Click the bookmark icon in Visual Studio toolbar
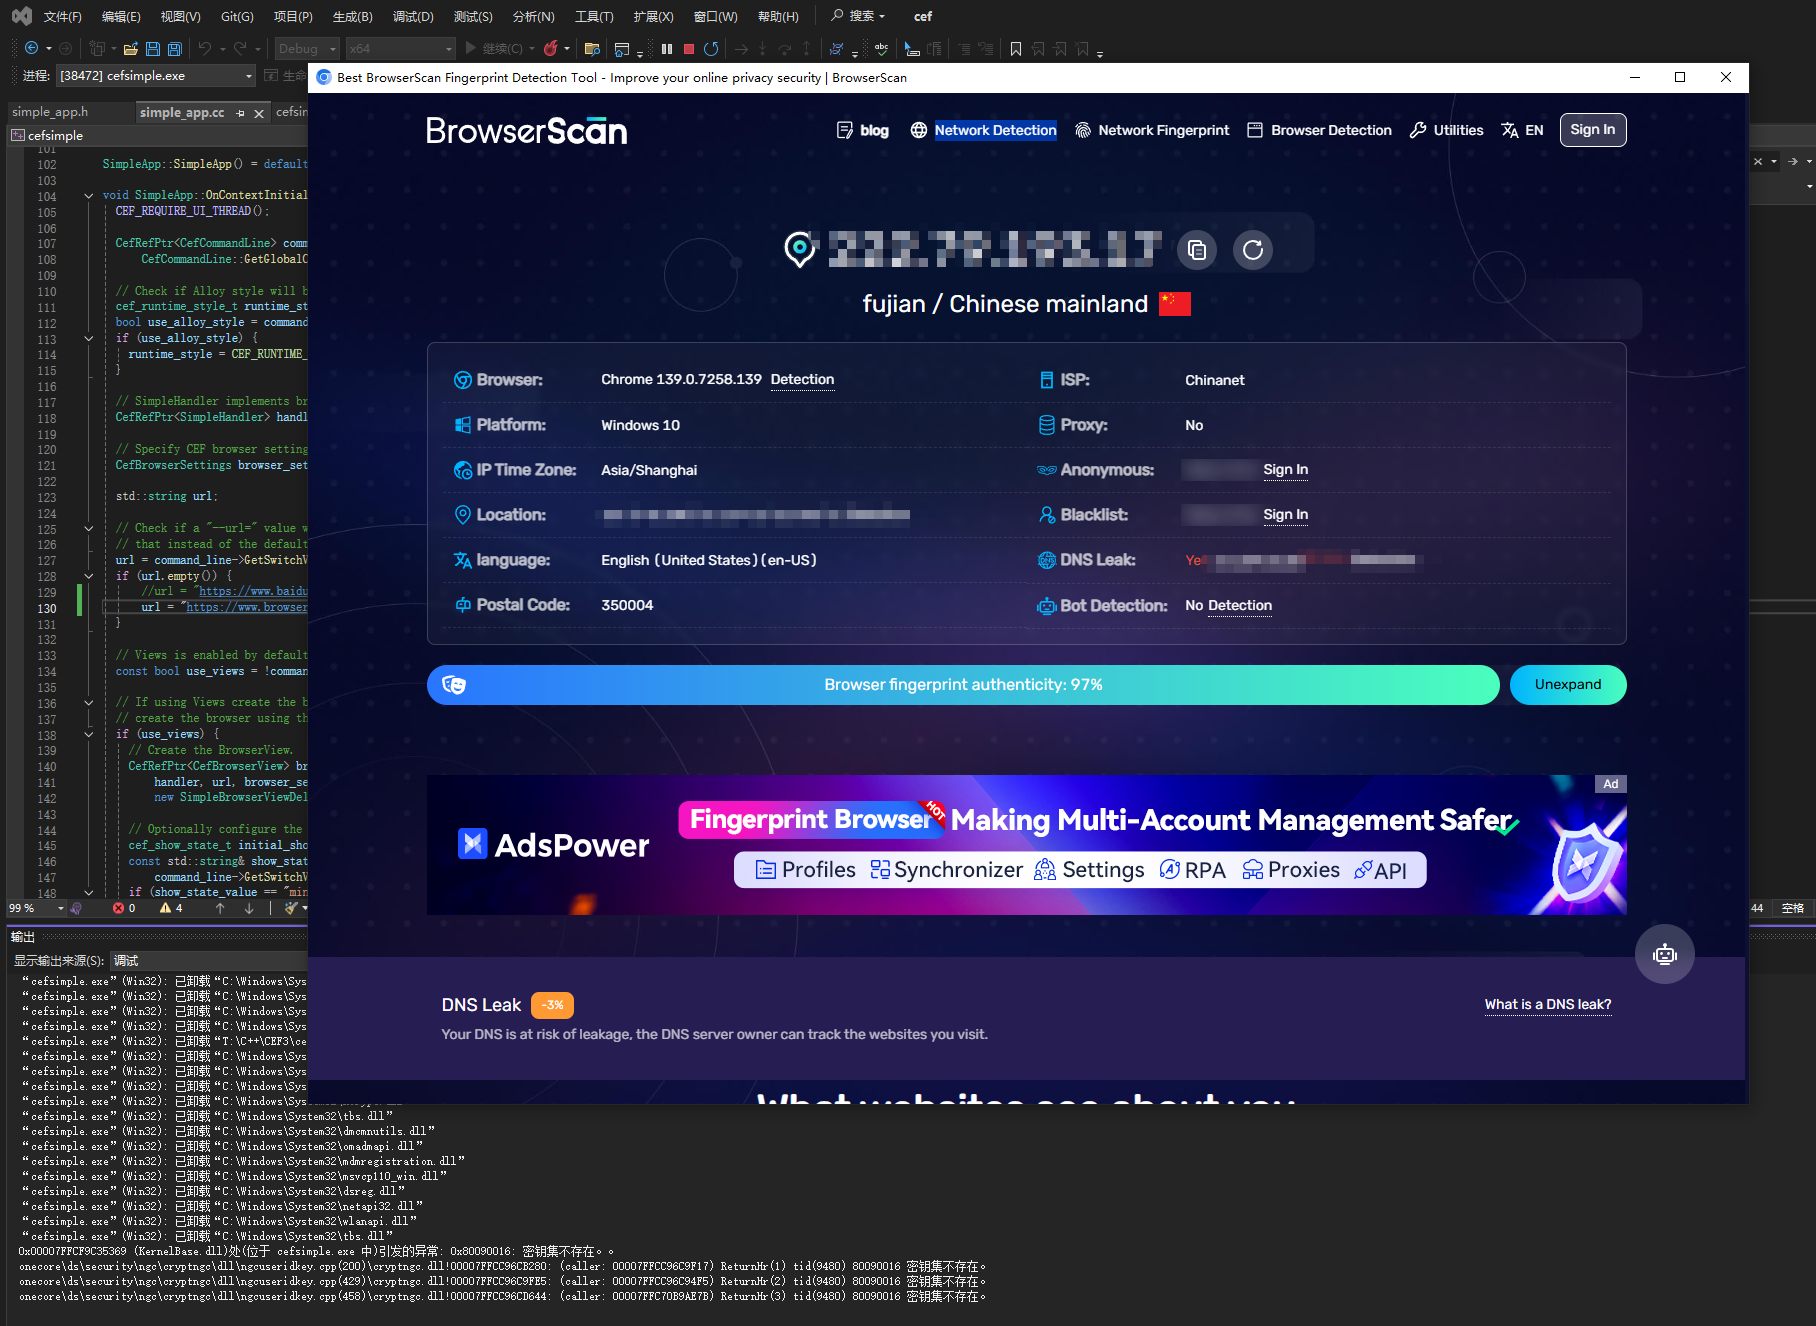The image size is (1816, 1326). 1016,48
